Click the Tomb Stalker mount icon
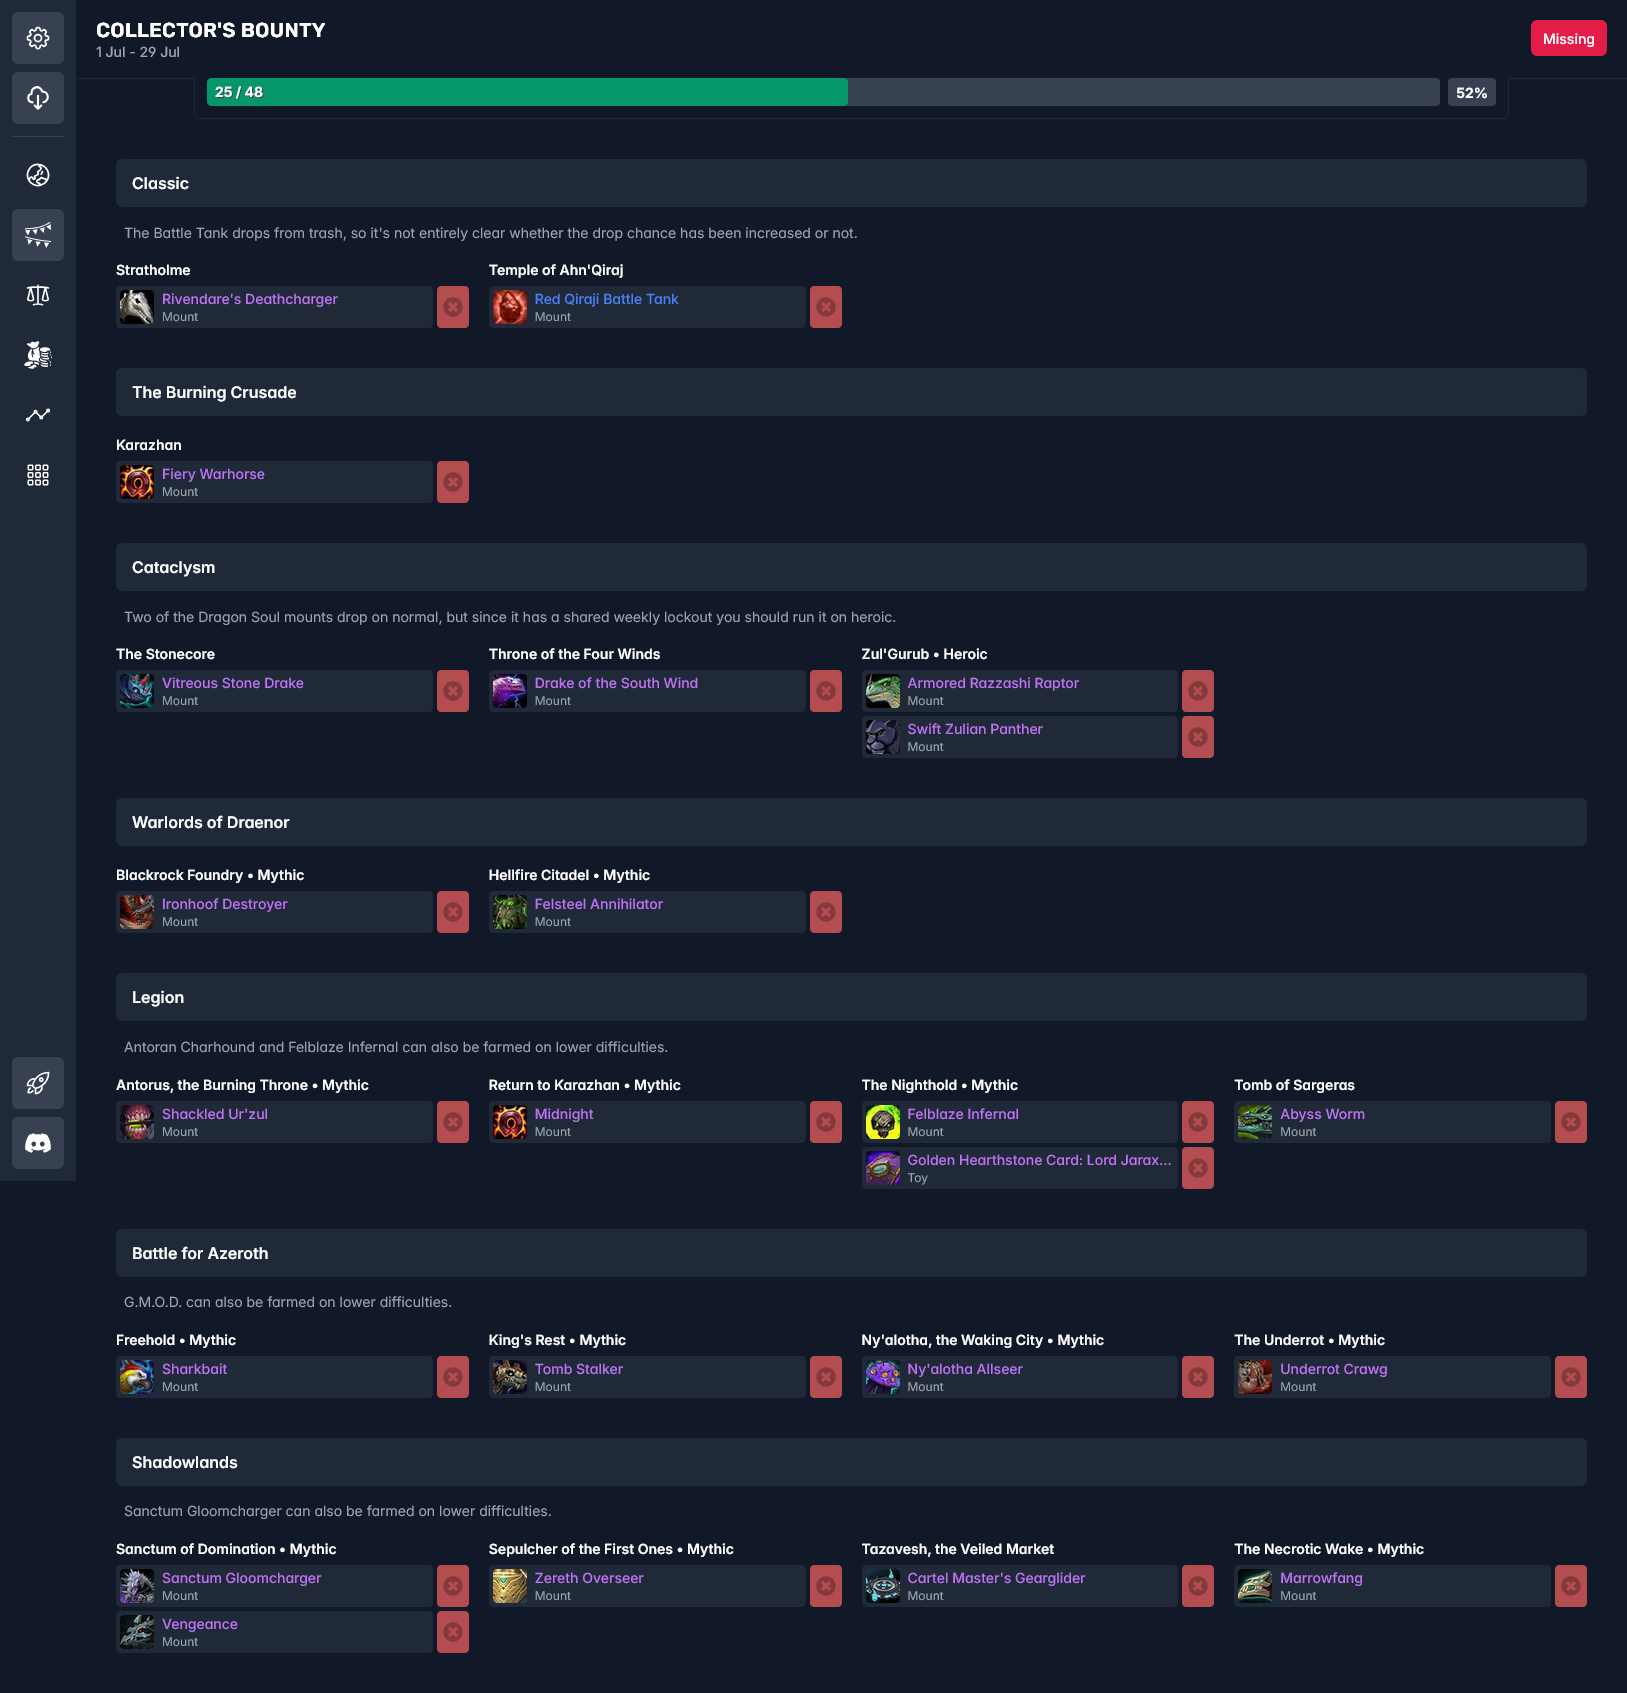 [x=510, y=1377]
